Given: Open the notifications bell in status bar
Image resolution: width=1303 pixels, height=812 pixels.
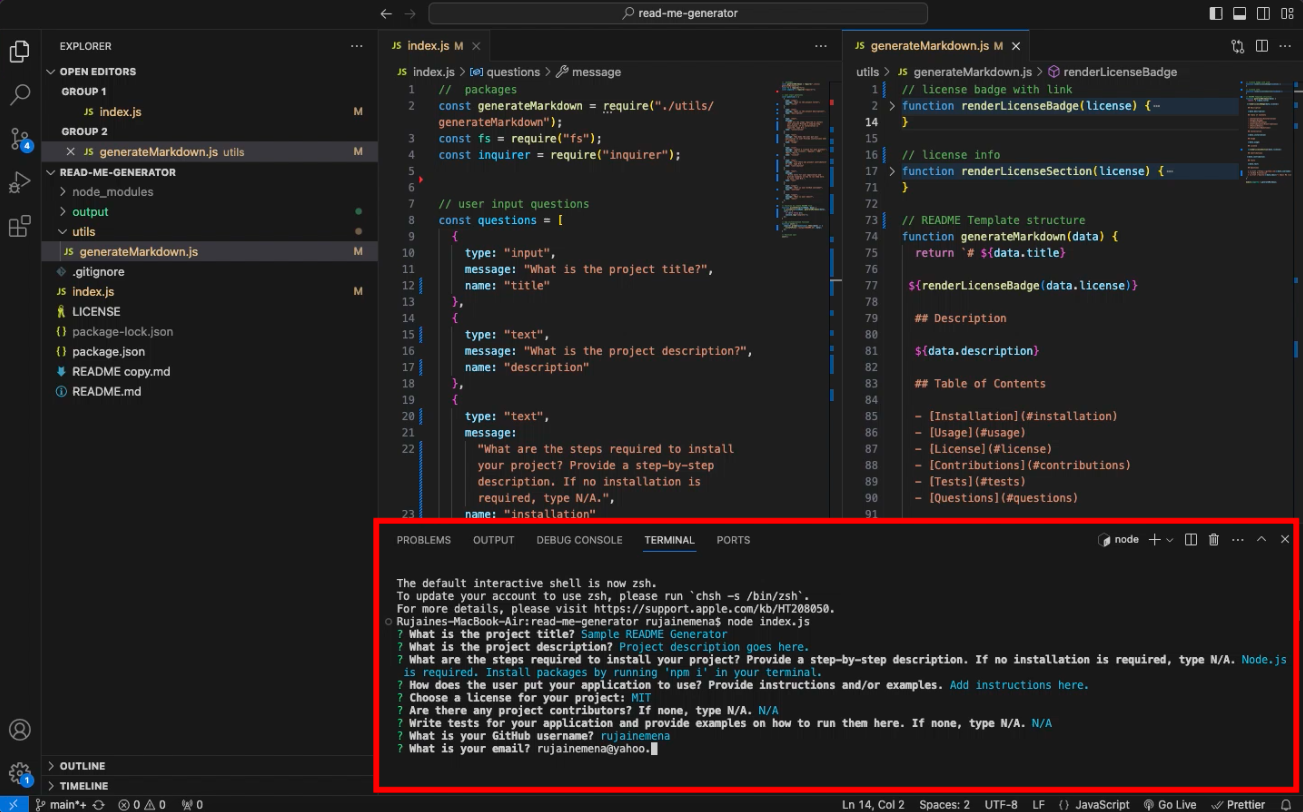Looking at the screenshot, I should point(1286,804).
